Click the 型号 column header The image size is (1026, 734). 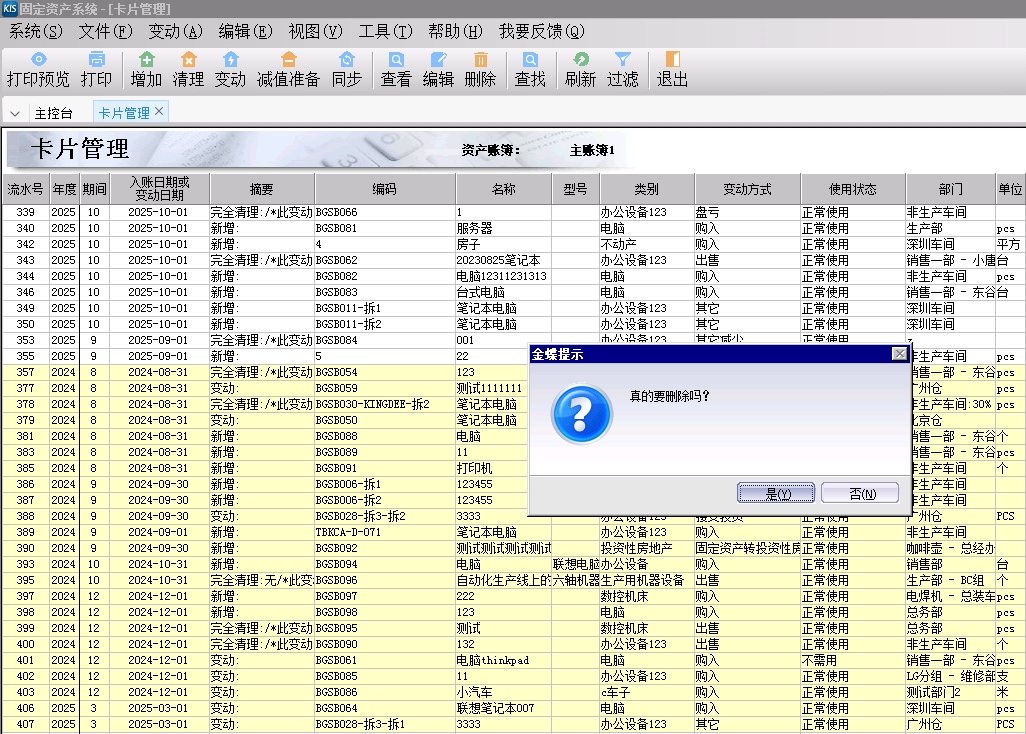pyautogui.click(x=576, y=189)
